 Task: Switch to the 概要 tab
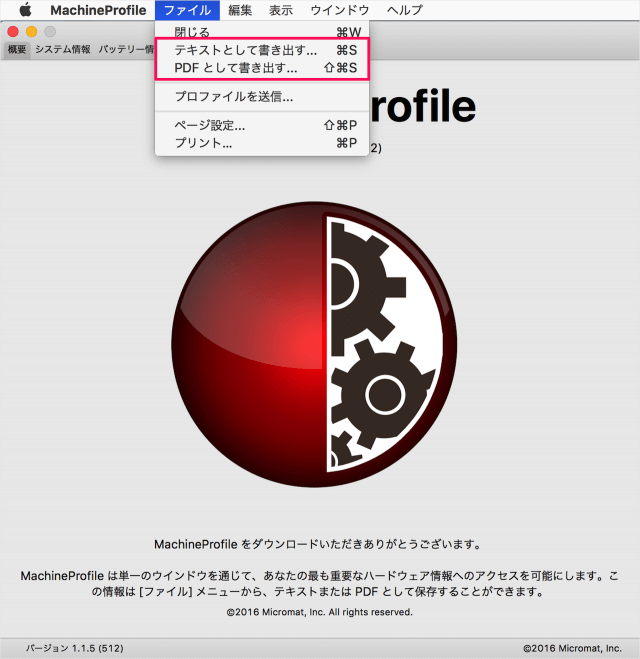pos(16,49)
